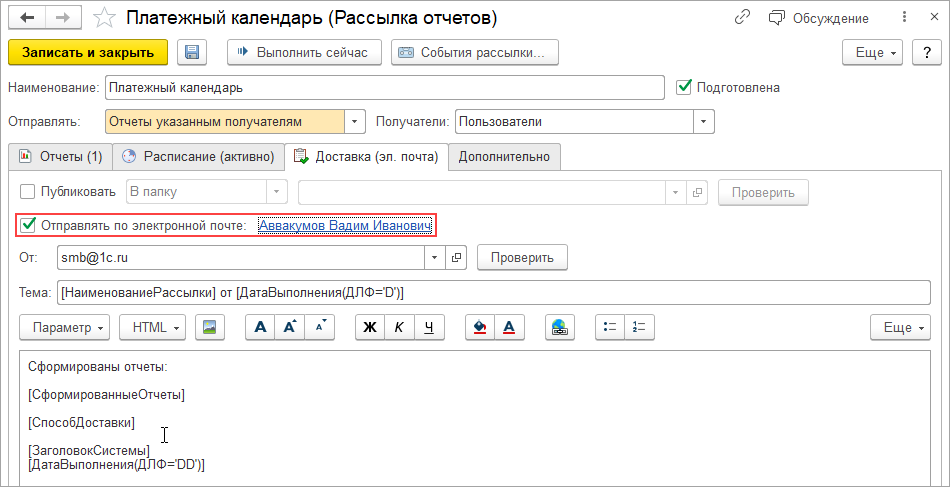Apply bold formatting with the Ж button

369,327
